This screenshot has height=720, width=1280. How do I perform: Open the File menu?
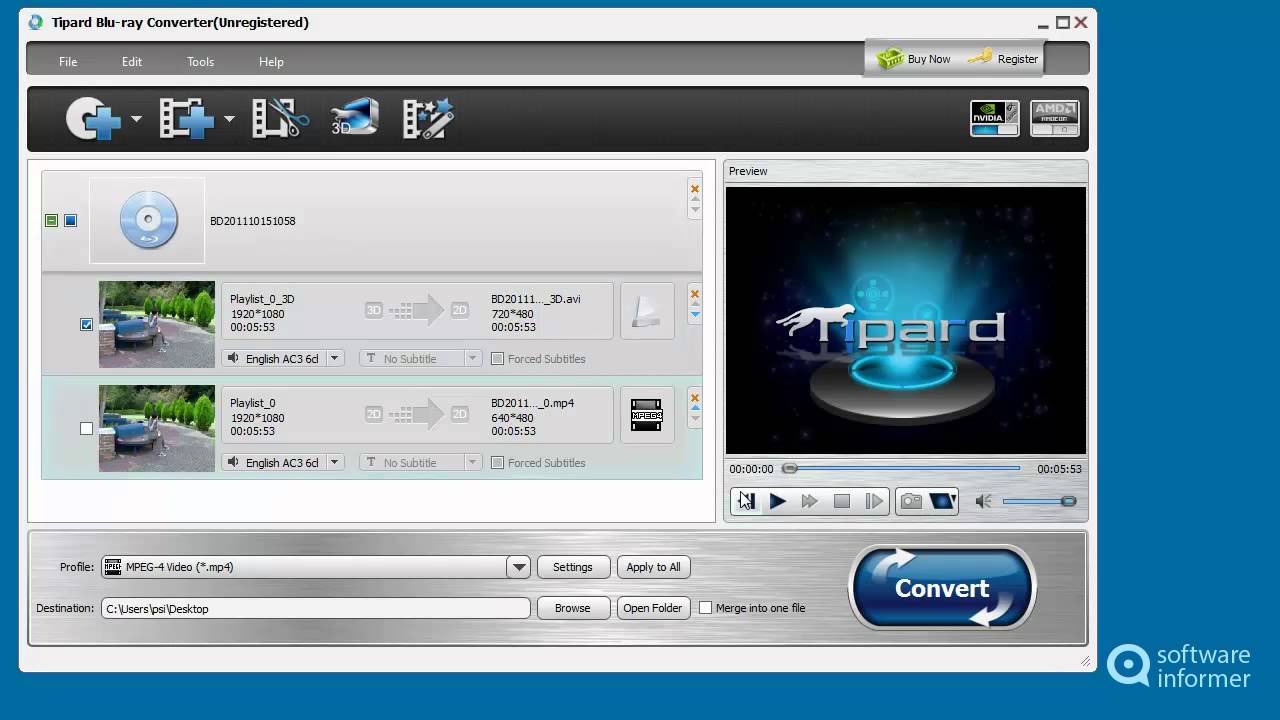68,62
